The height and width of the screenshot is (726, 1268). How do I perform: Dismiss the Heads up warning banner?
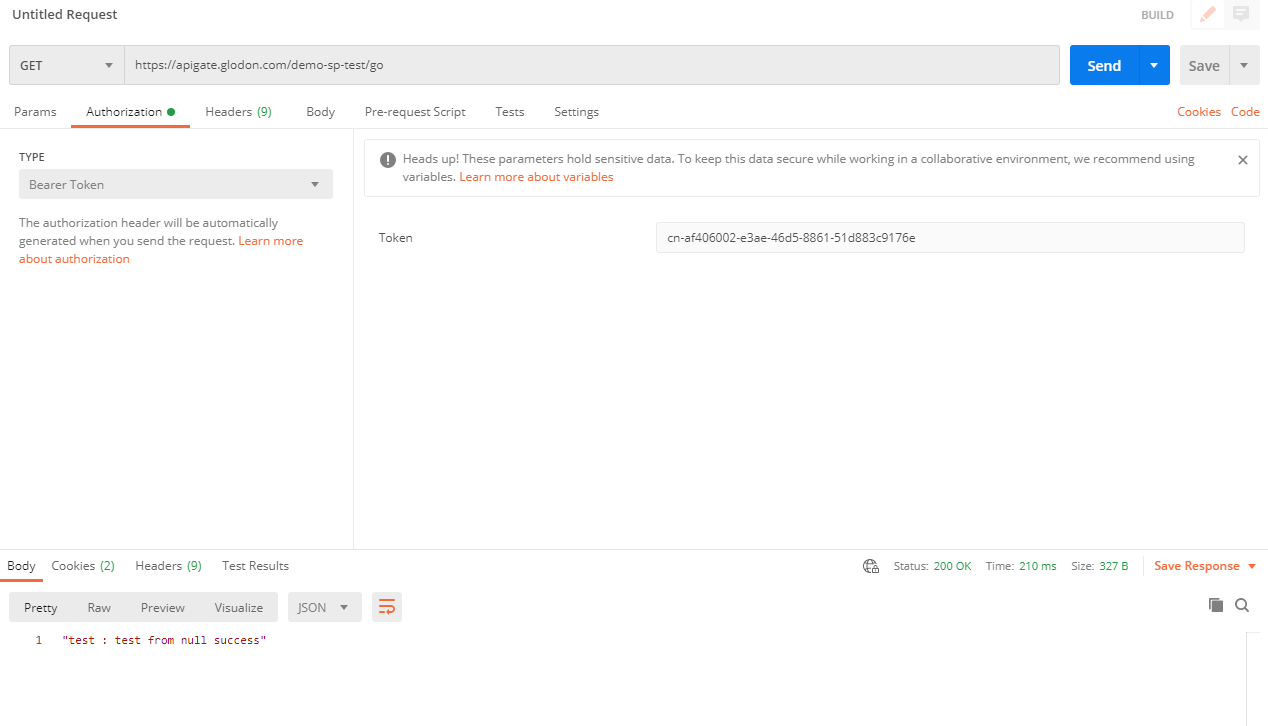1242,160
